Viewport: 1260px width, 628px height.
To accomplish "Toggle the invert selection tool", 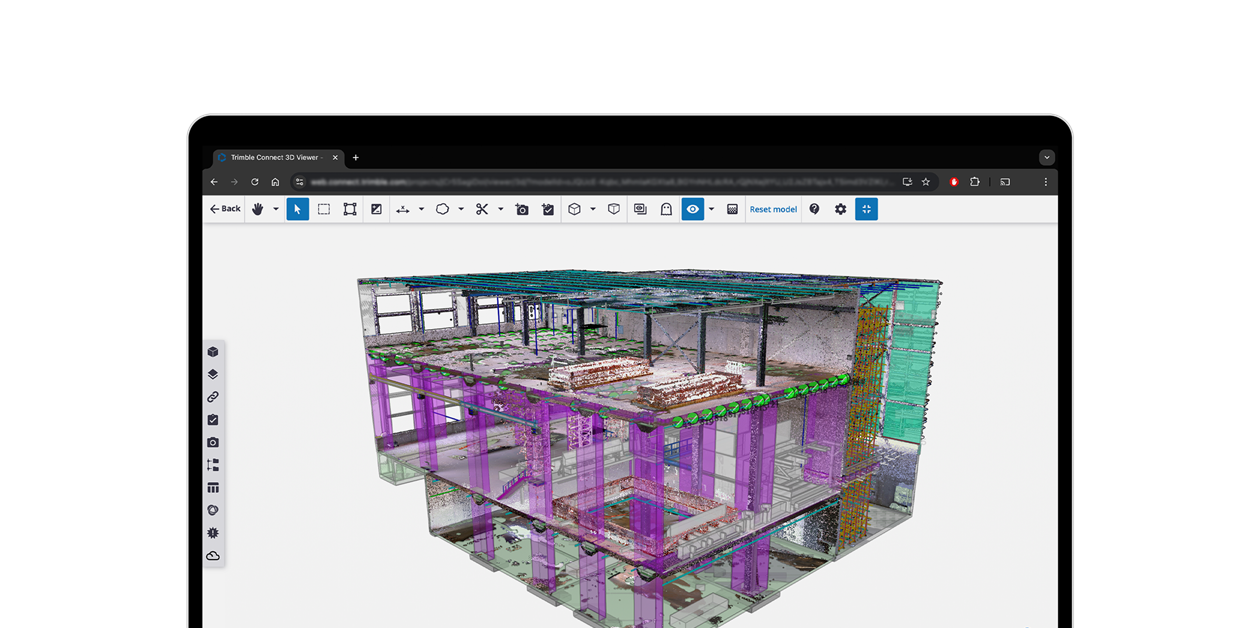I will tap(375, 209).
